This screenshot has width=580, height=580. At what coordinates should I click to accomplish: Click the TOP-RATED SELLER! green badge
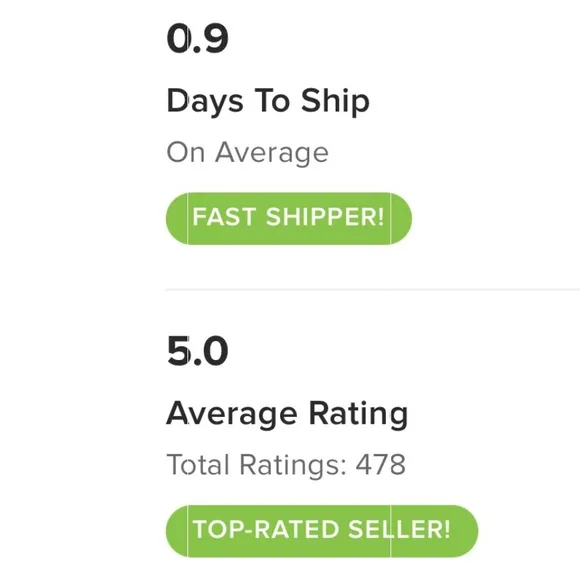tap(322, 531)
